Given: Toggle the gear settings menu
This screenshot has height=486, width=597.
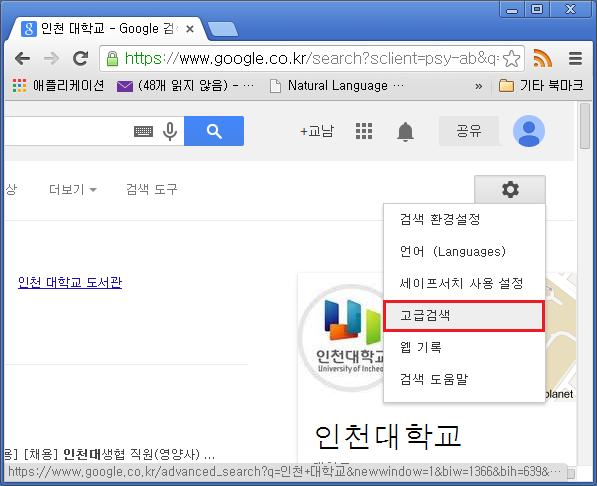Looking at the screenshot, I should pyautogui.click(x=510, y=189).
